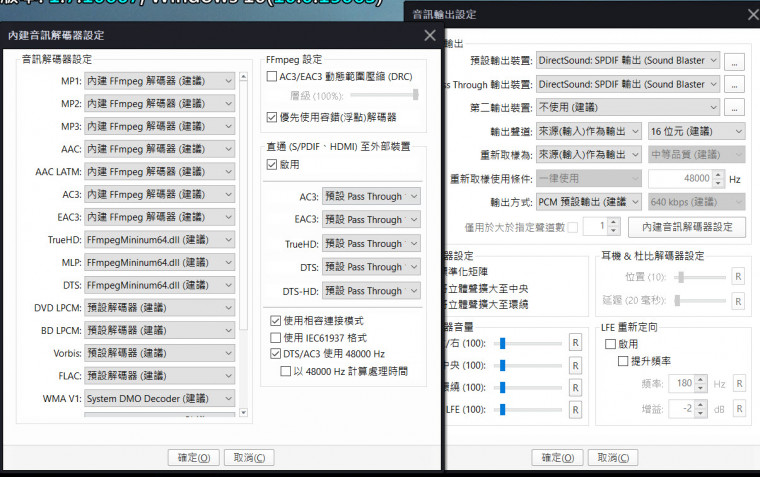The height and width of the screenshot is (477, 760).
Task: Reset the 左/右 volume with R button
Action: click(x=576, y=343)
